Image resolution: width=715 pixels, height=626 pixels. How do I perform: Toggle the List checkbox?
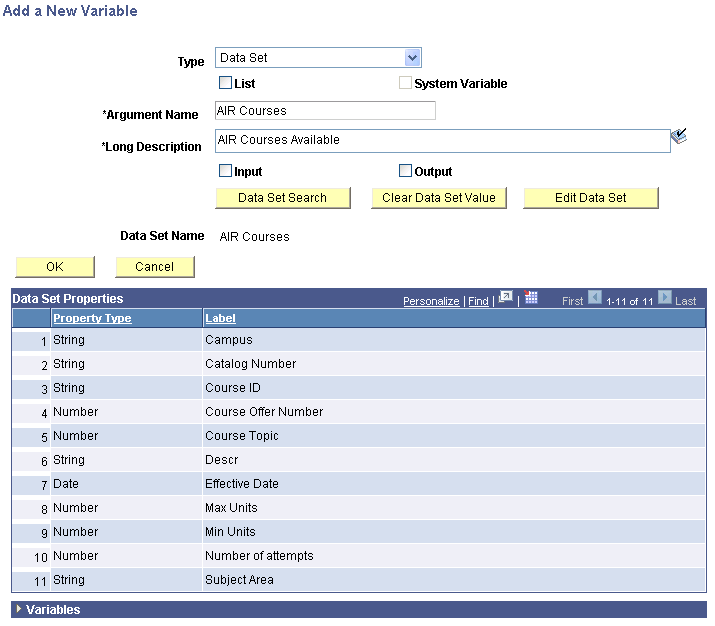(225, 83)
